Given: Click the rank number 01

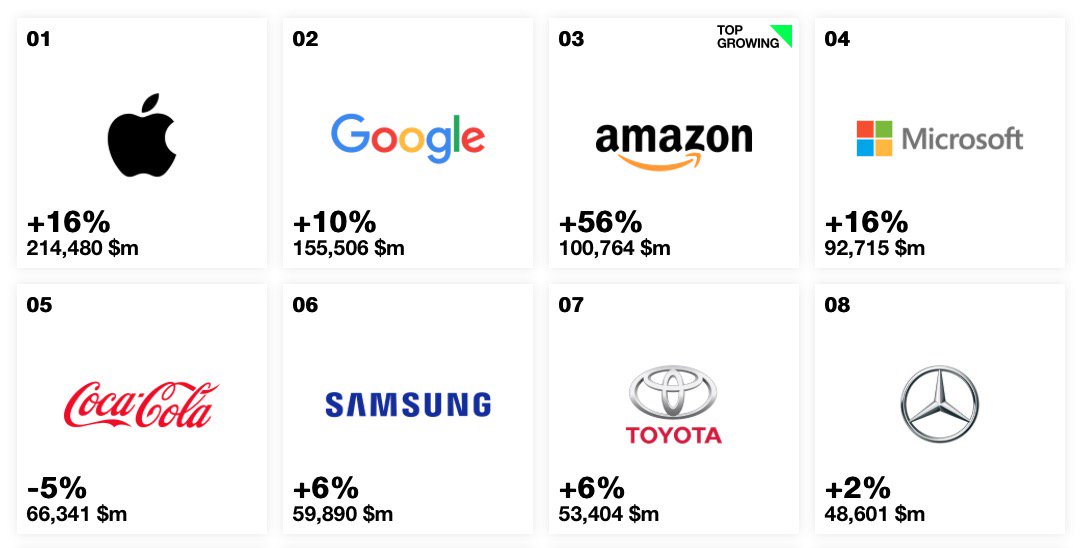Looking at the screenshot, I should tap(38, 40).
